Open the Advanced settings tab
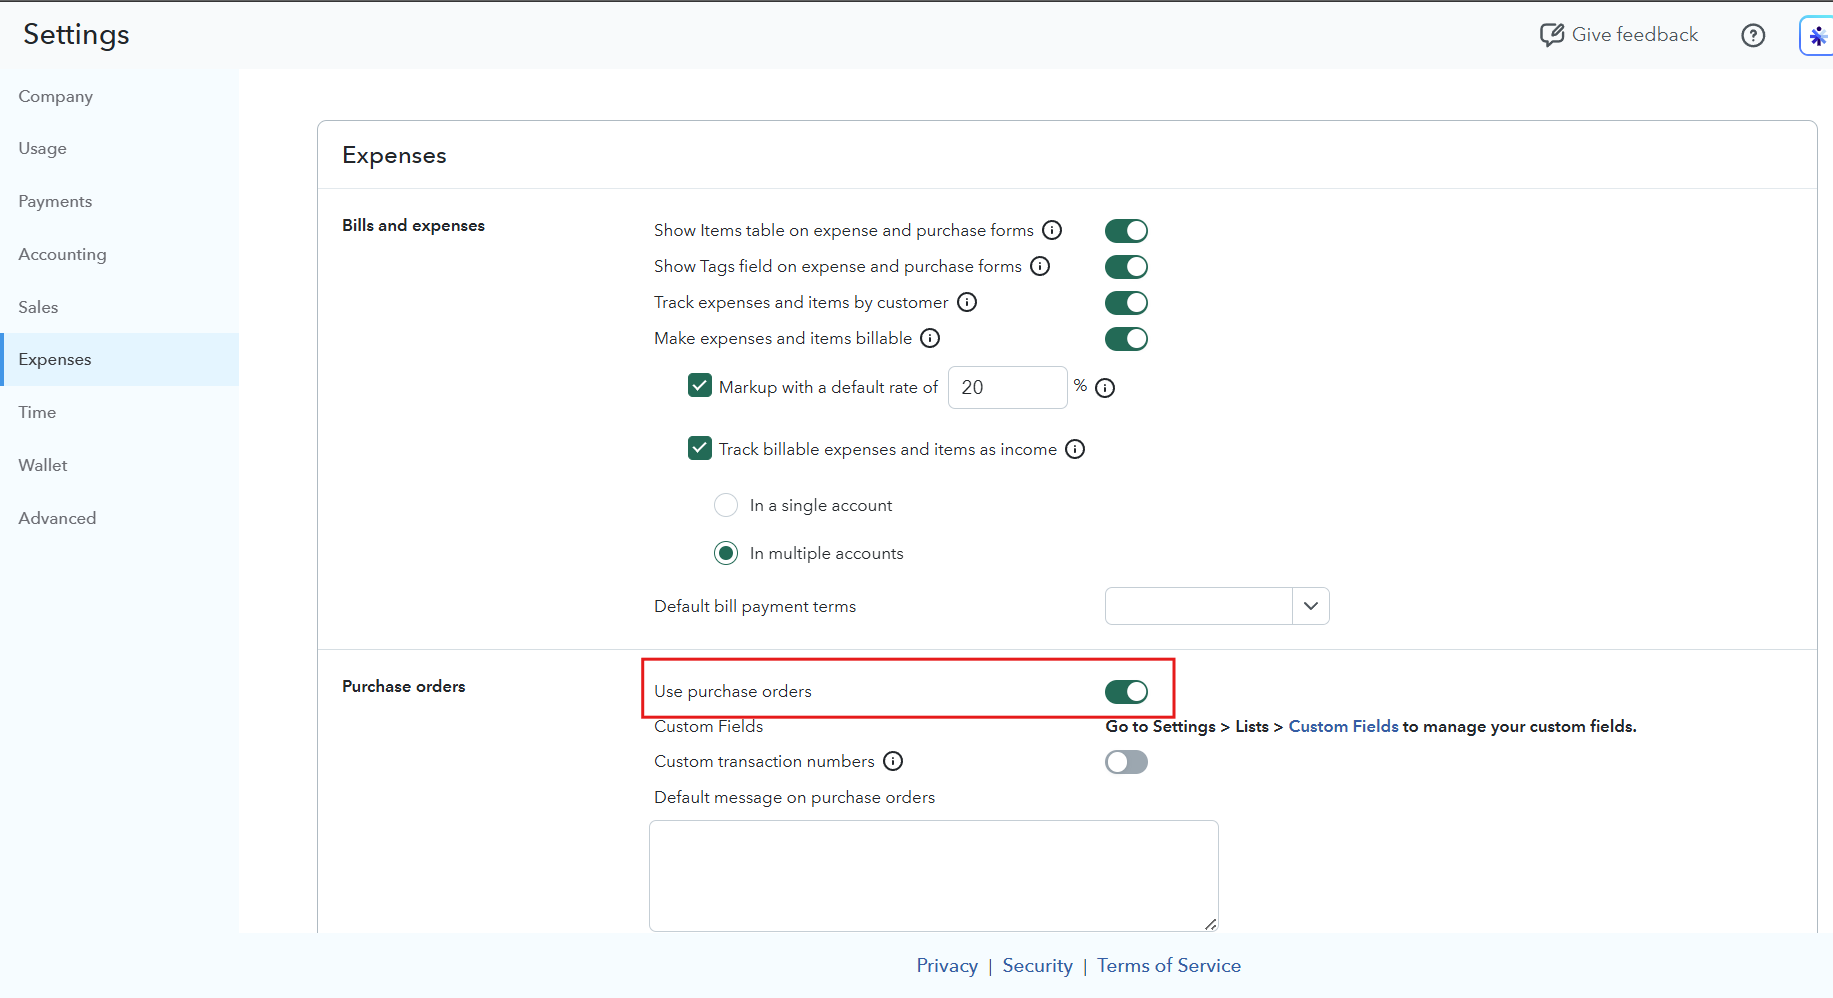Screen dimensions: 1833x998 tap(120, 518)
